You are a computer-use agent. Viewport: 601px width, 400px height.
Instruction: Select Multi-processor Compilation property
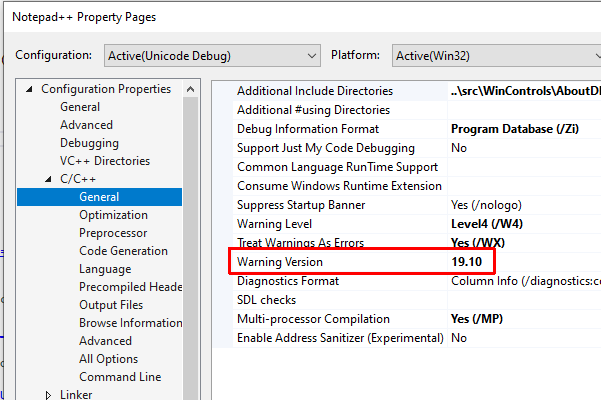313,319
